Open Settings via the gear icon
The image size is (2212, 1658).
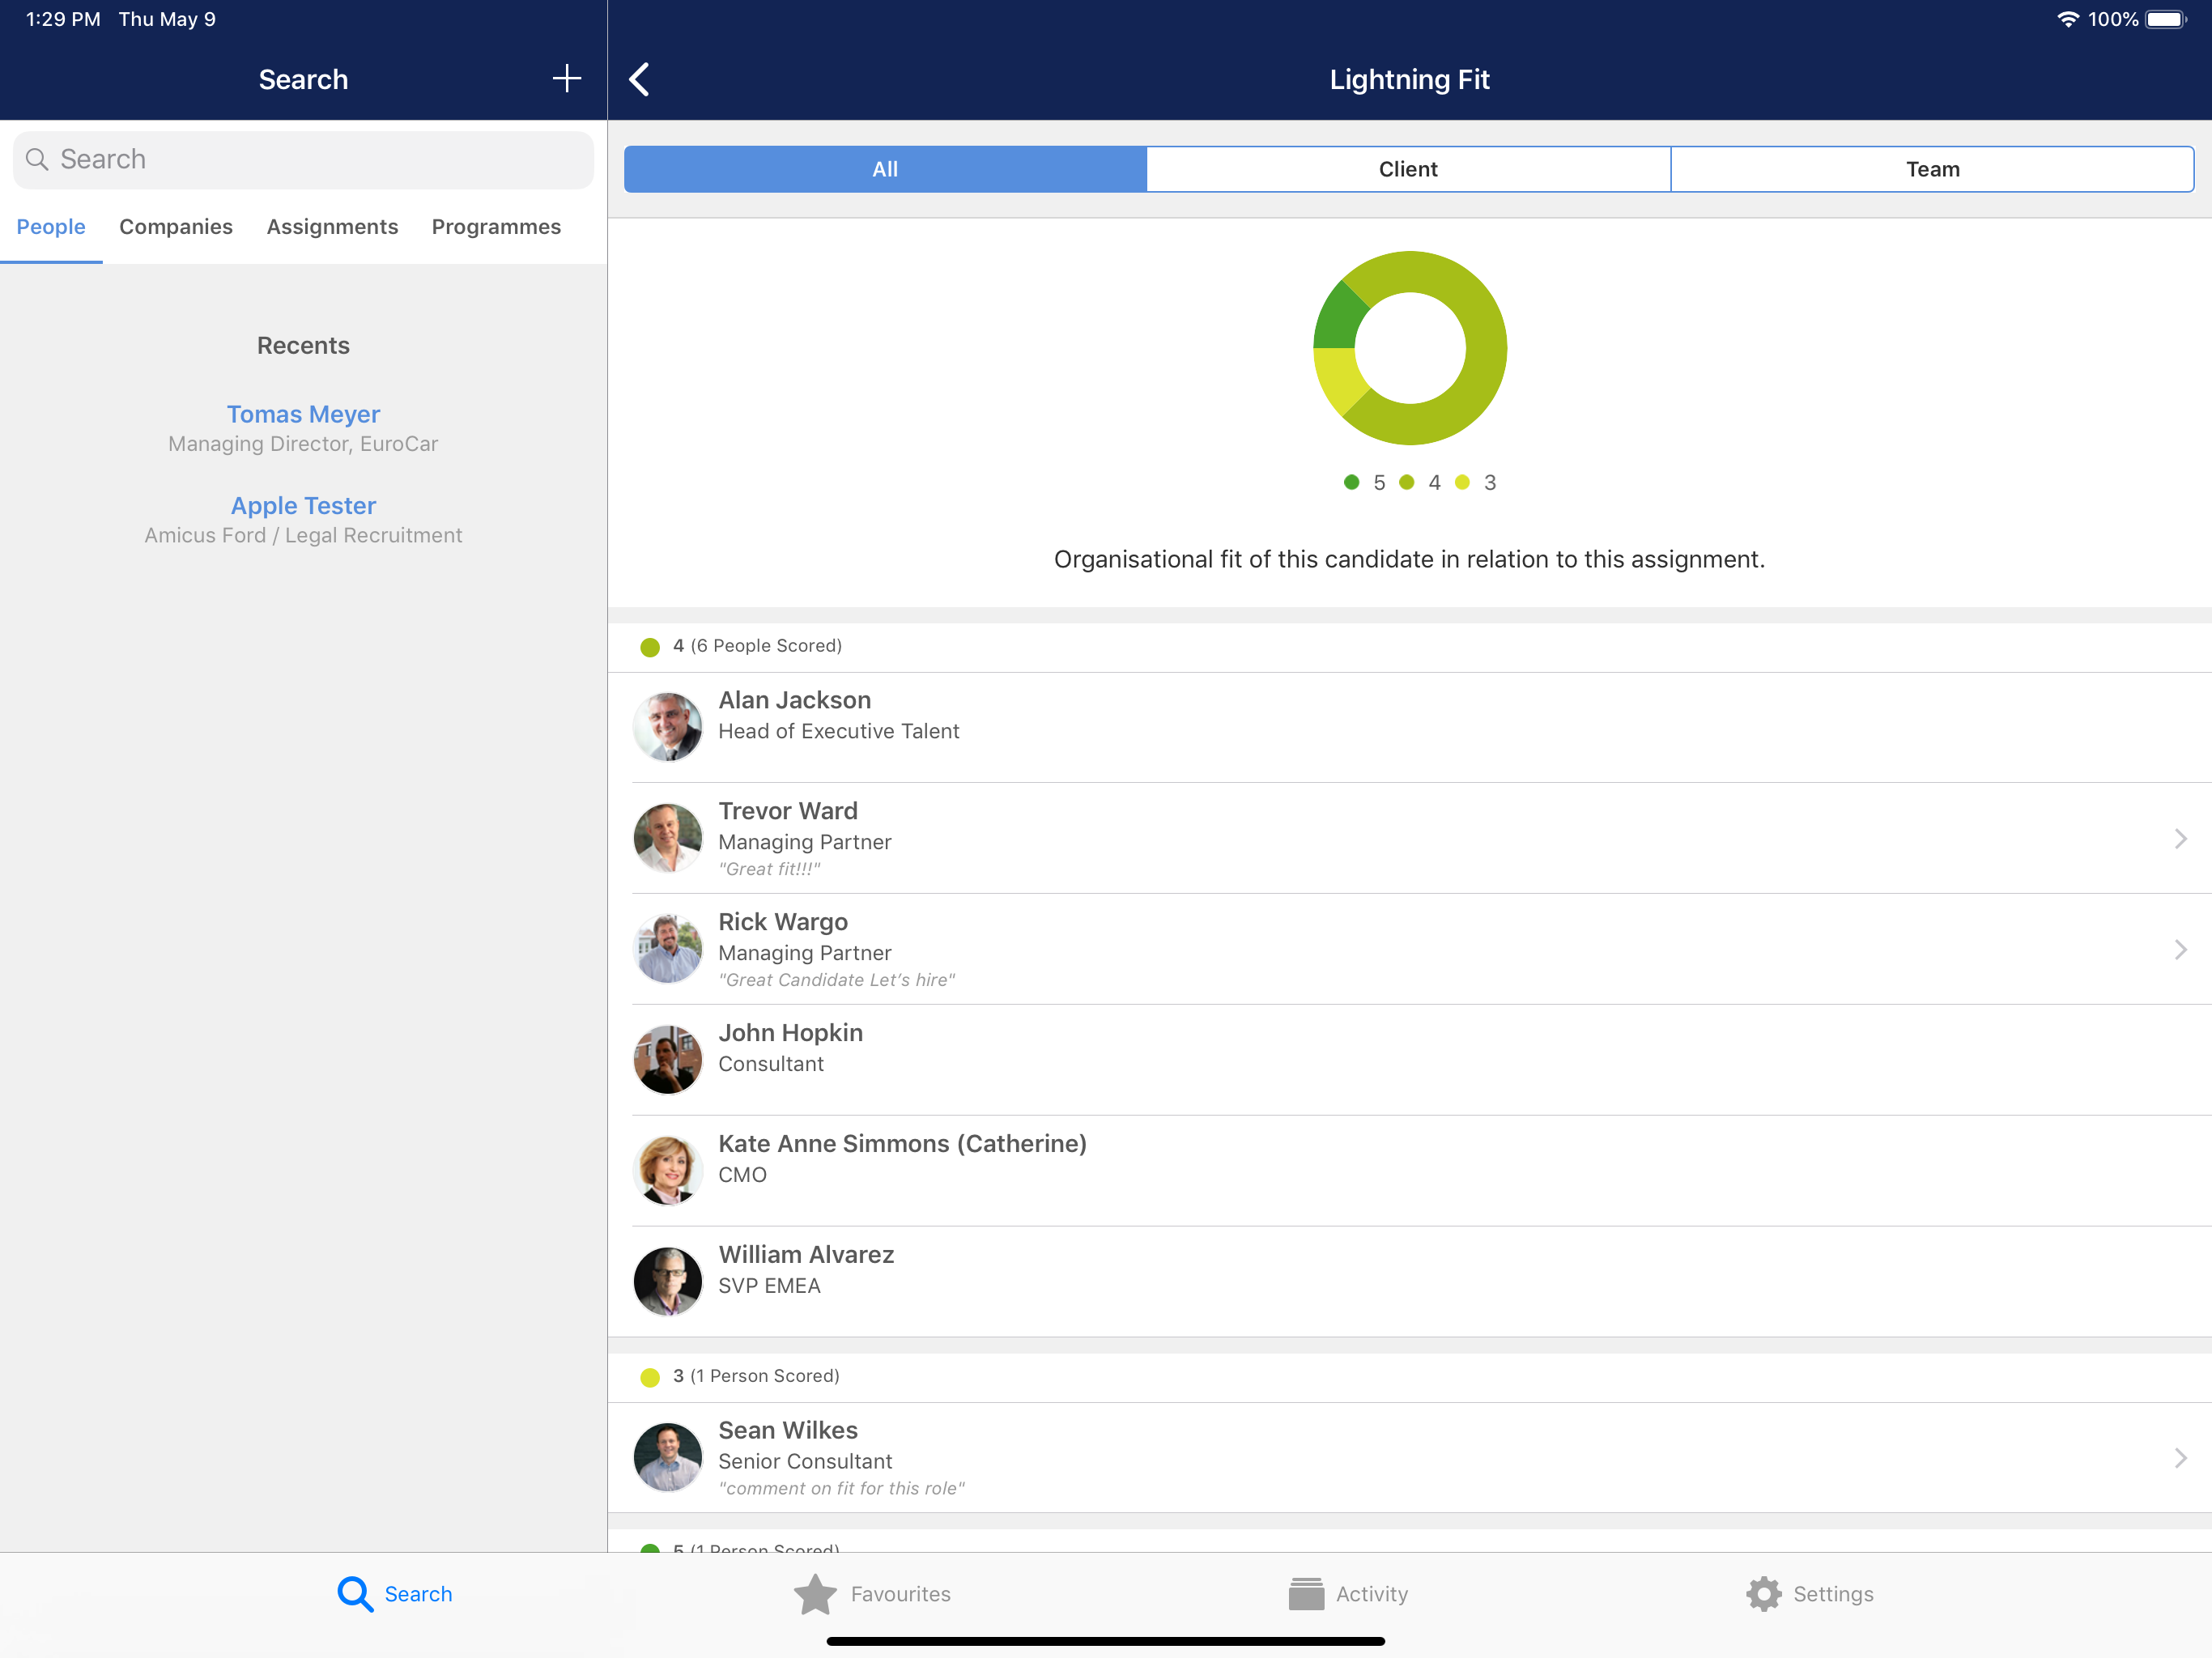[1763, 1593]
